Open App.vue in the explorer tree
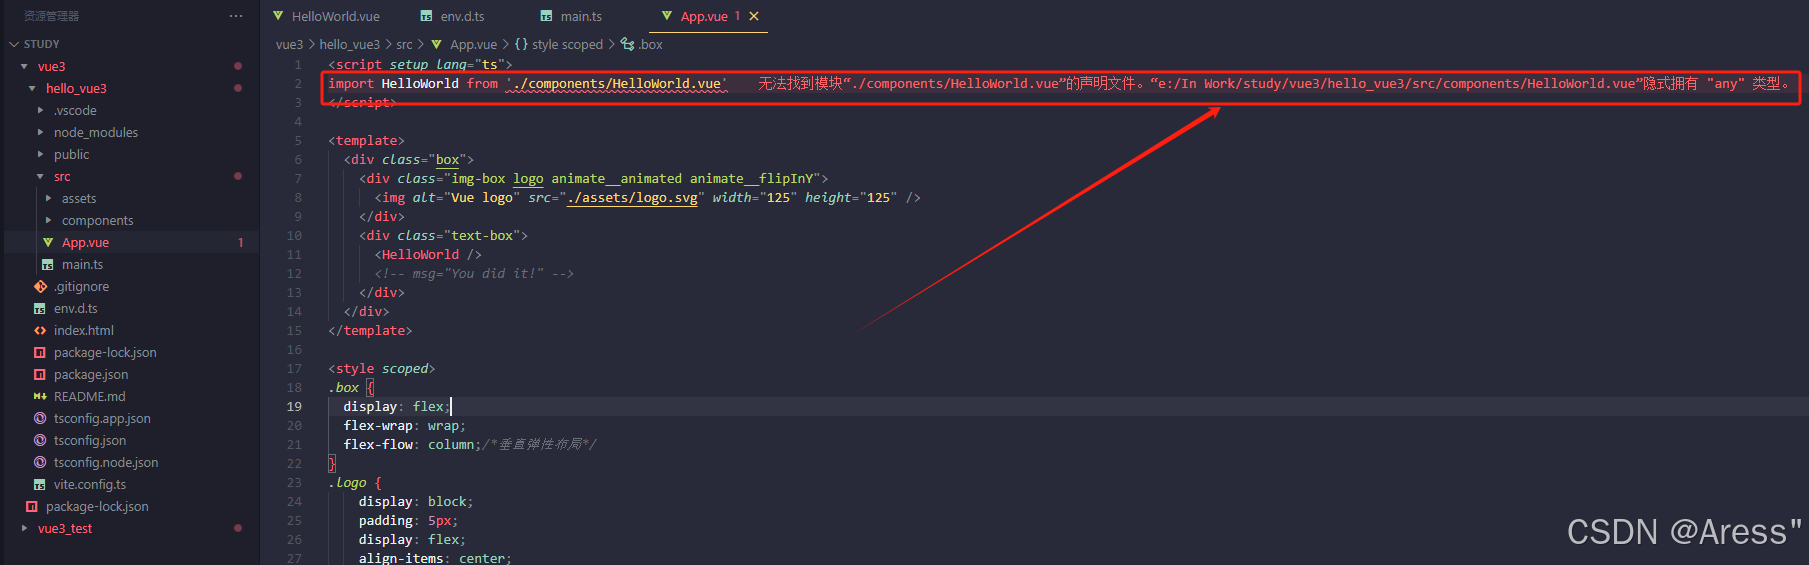1809x565 pixels. (85, 242)
